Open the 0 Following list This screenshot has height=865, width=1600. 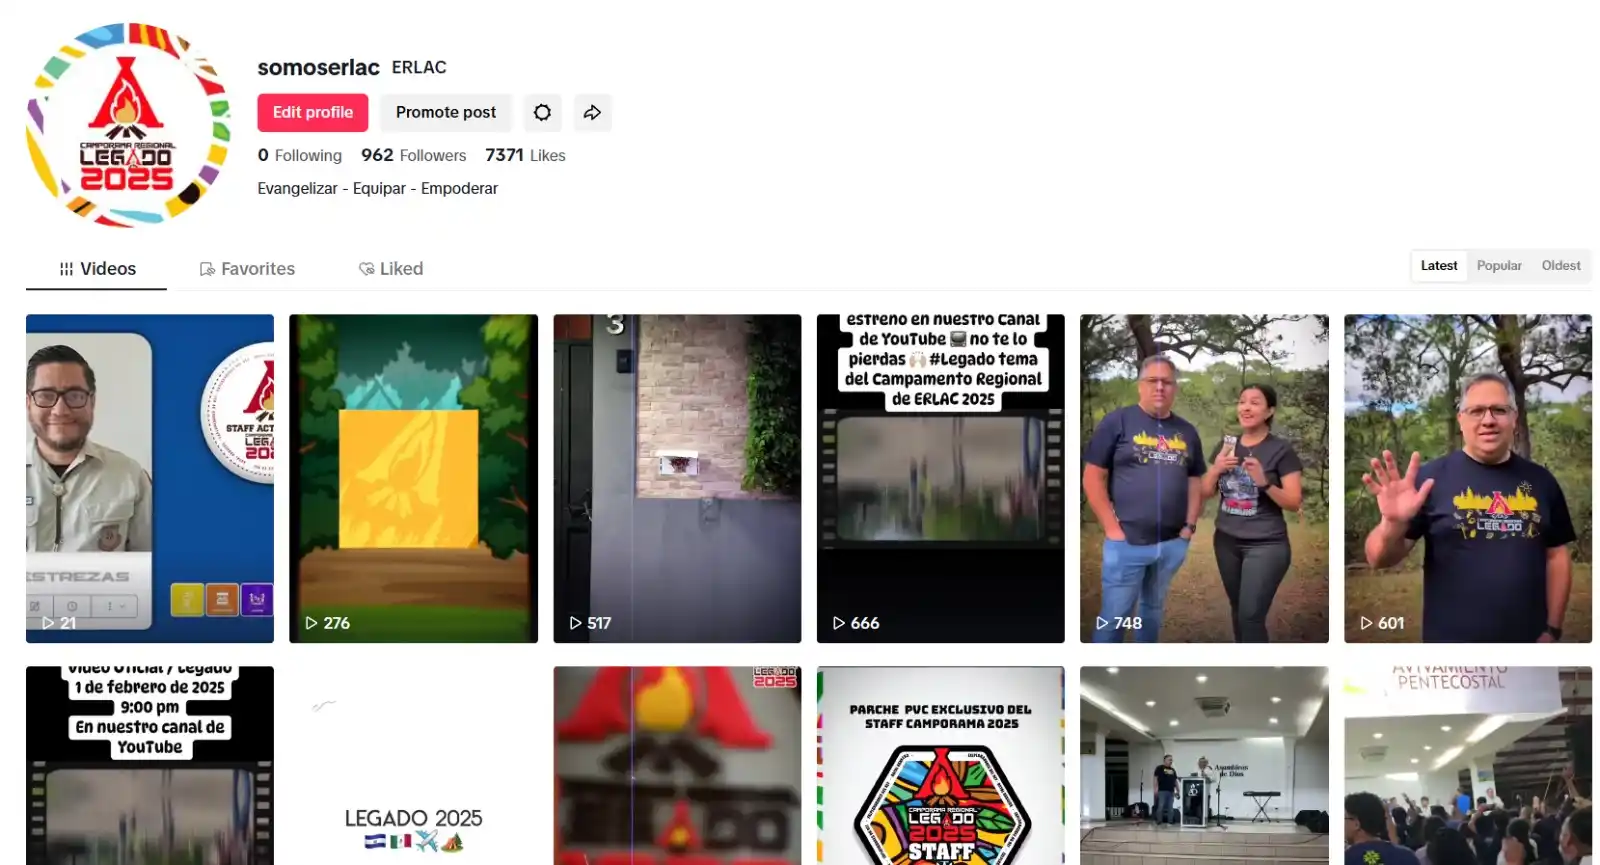coord(300,155)
